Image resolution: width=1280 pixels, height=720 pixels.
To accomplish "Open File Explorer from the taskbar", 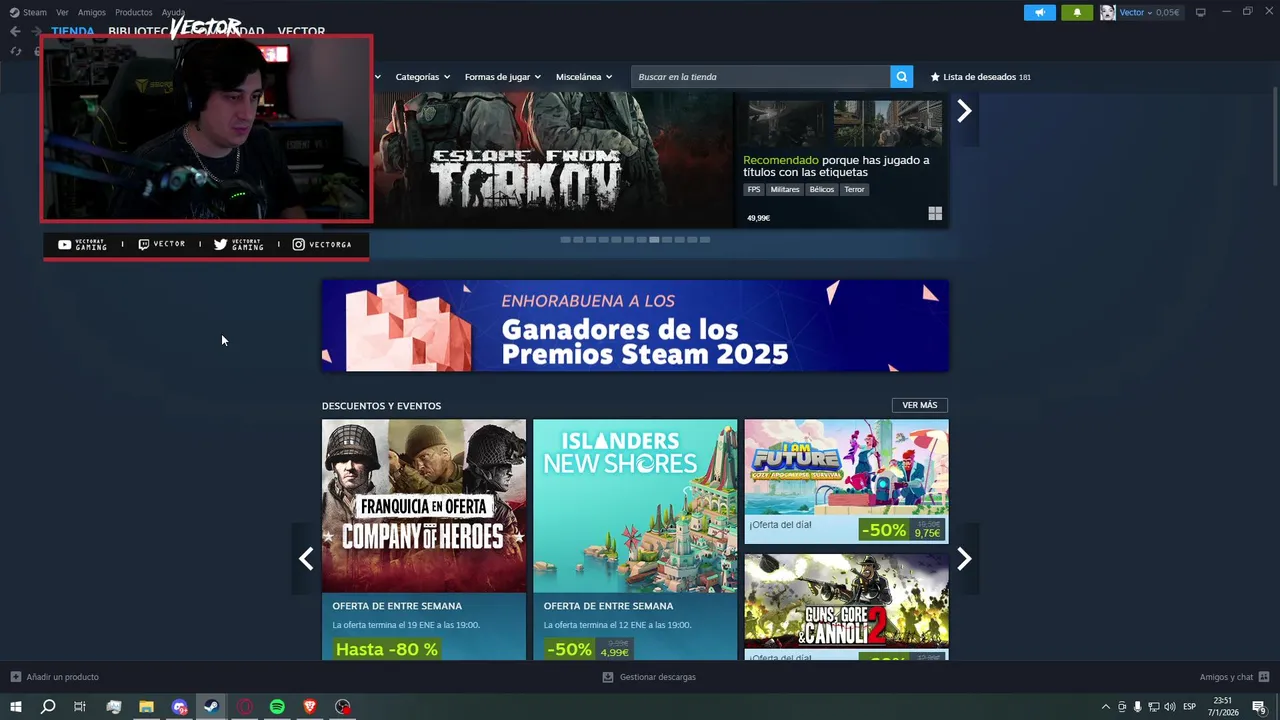I will click(x=146, y=707).
